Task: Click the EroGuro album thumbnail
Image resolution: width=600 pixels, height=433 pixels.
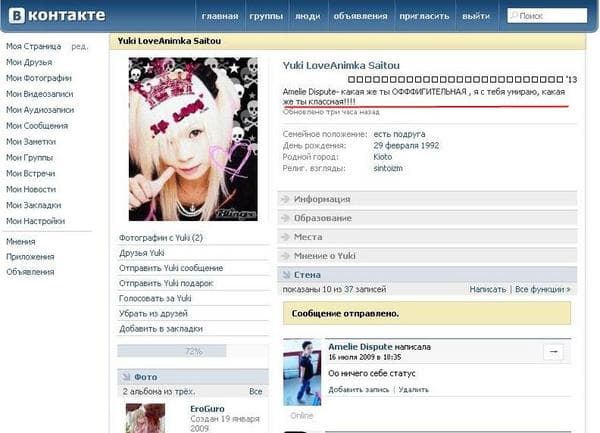Action: point(145,418)
